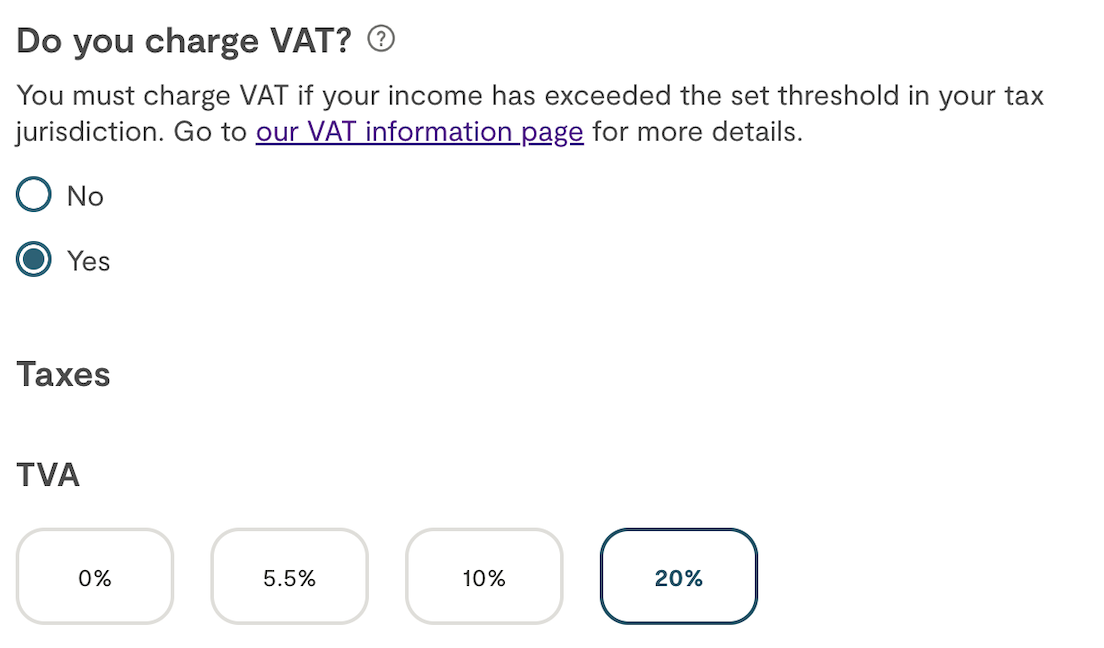1104x648 pixels.
Task: Get help about charging VAT via circled question mark
Action: [x=381, y=39]
